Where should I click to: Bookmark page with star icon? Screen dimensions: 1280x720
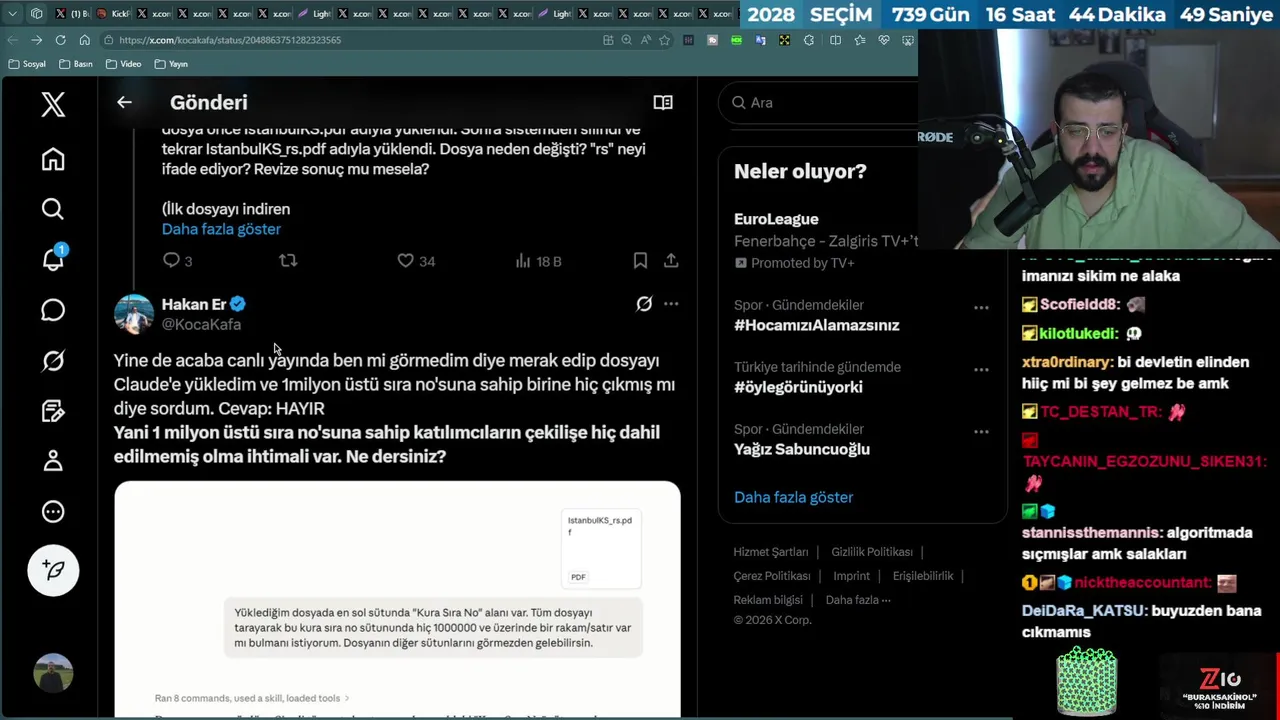(664, 40)
